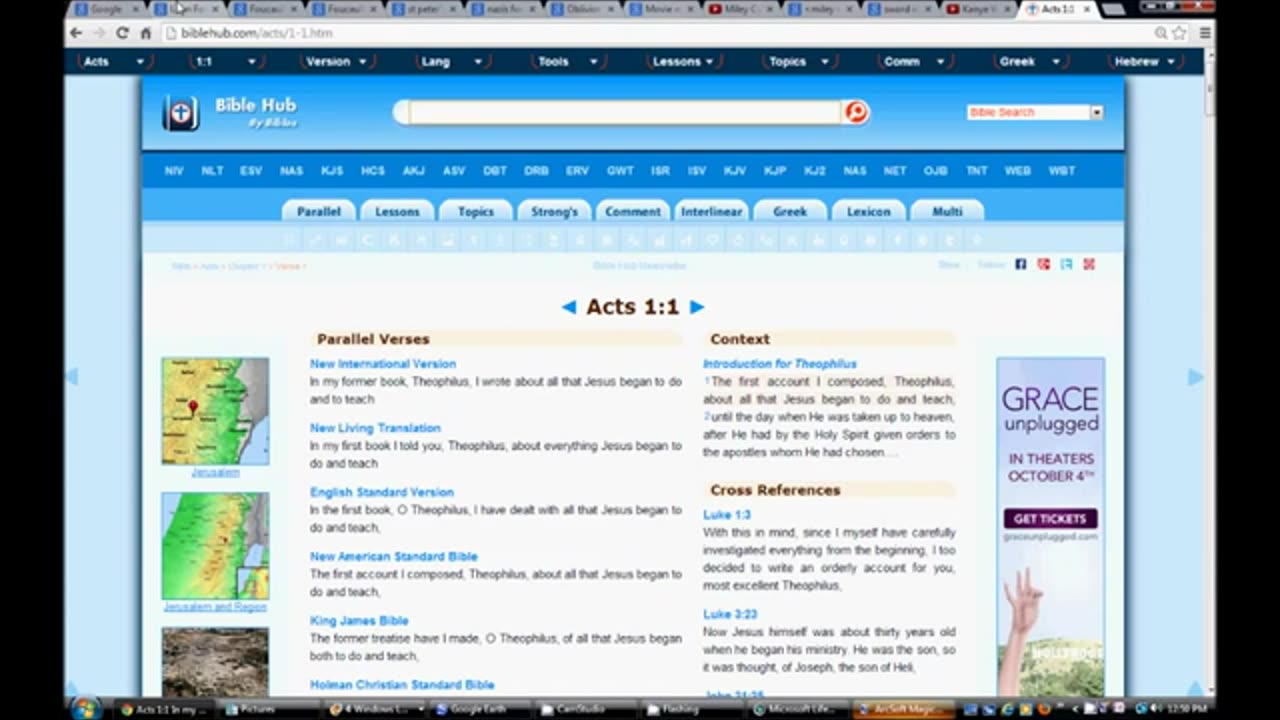The image size is (1280, 720).
Task: Click the browser back arrow
Action: coord(76,33)
